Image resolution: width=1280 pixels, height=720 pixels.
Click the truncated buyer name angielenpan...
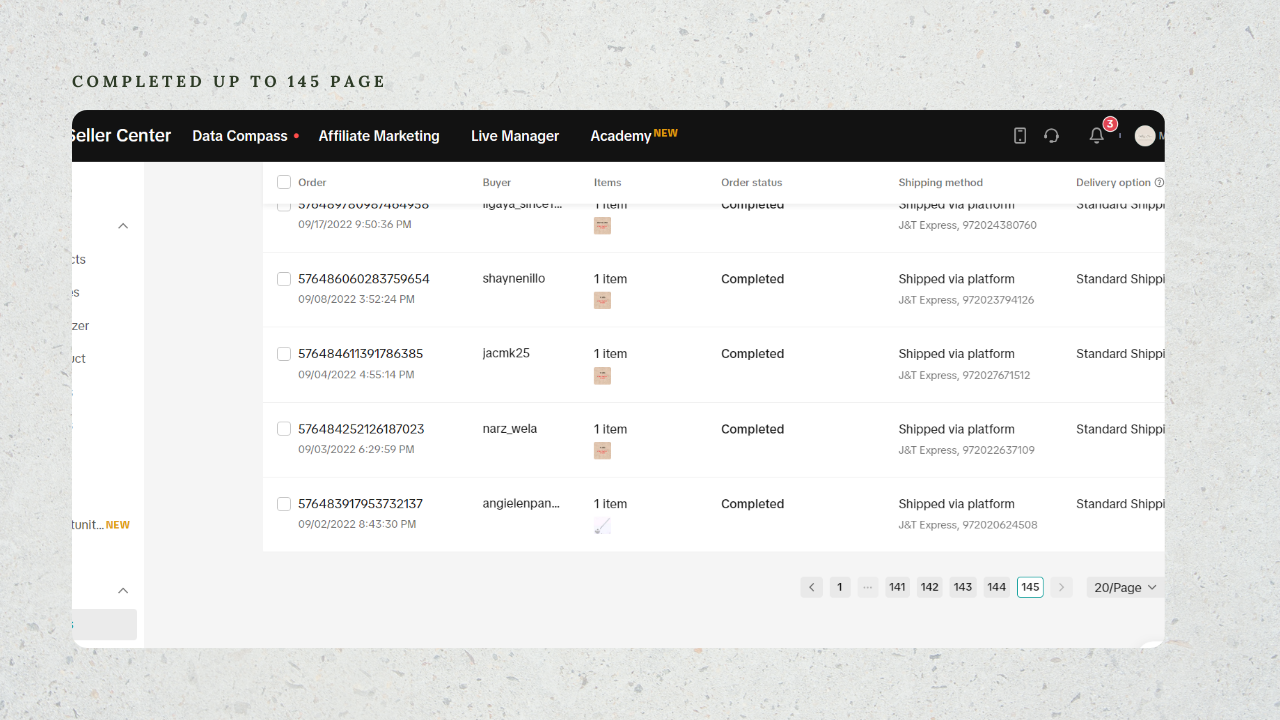(521, 504)
